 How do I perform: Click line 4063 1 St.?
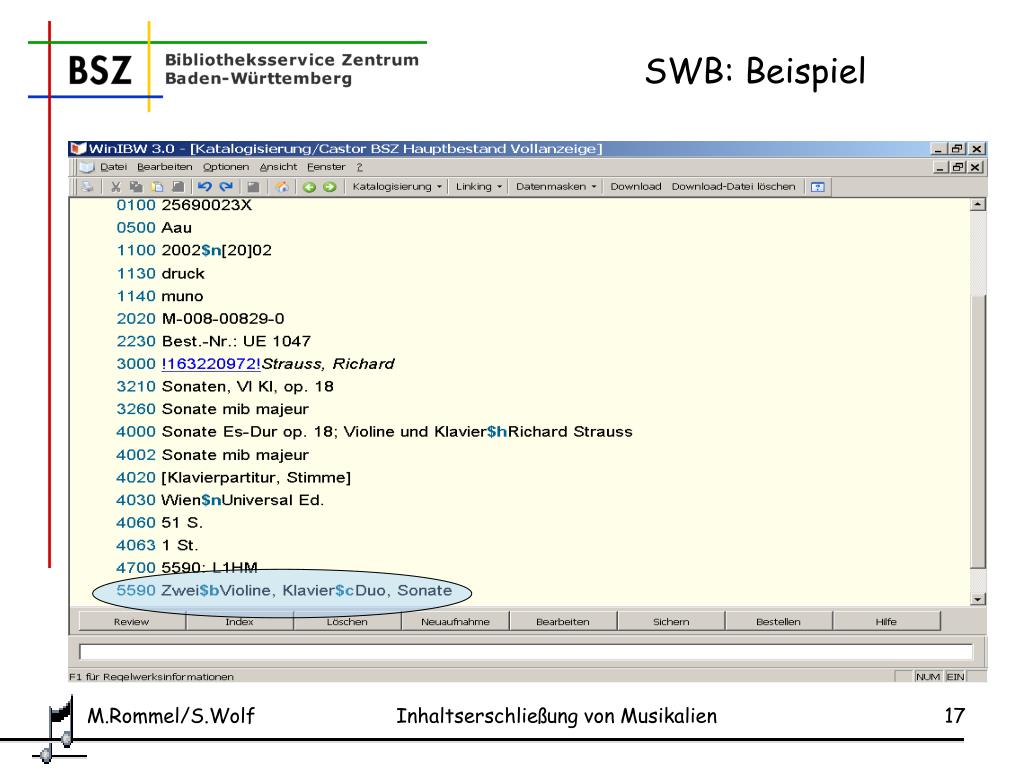157,545
